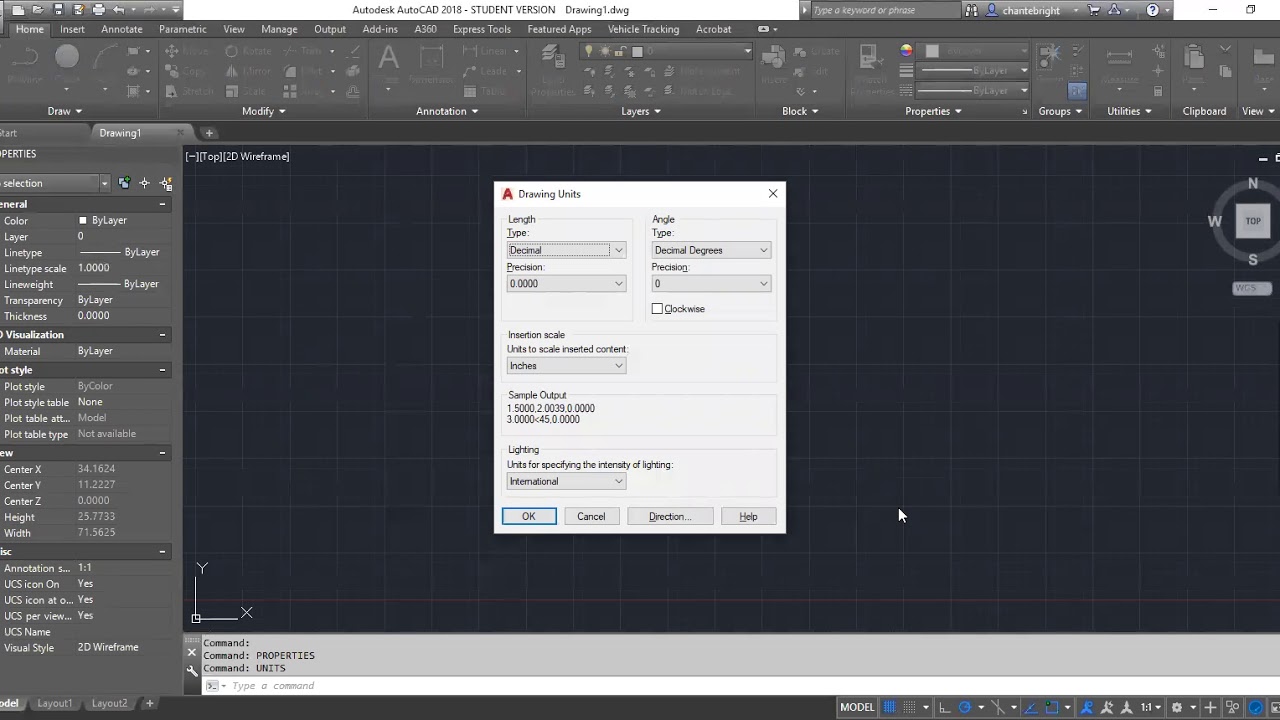Click the Help question mark icon

point(1153,10)
